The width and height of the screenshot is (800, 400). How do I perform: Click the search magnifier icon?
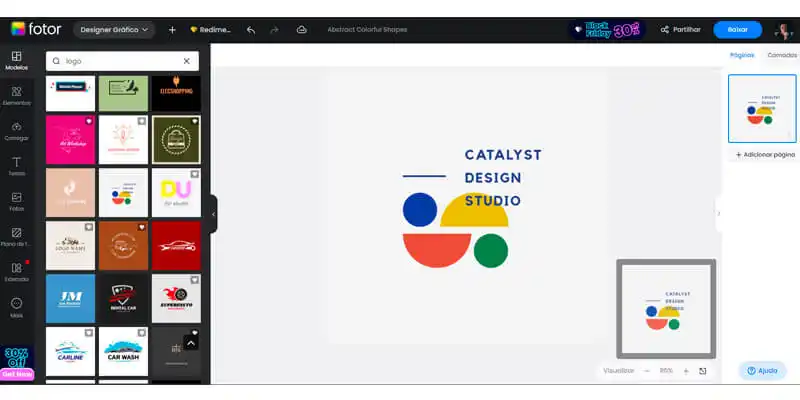click(x=56, y=61)
